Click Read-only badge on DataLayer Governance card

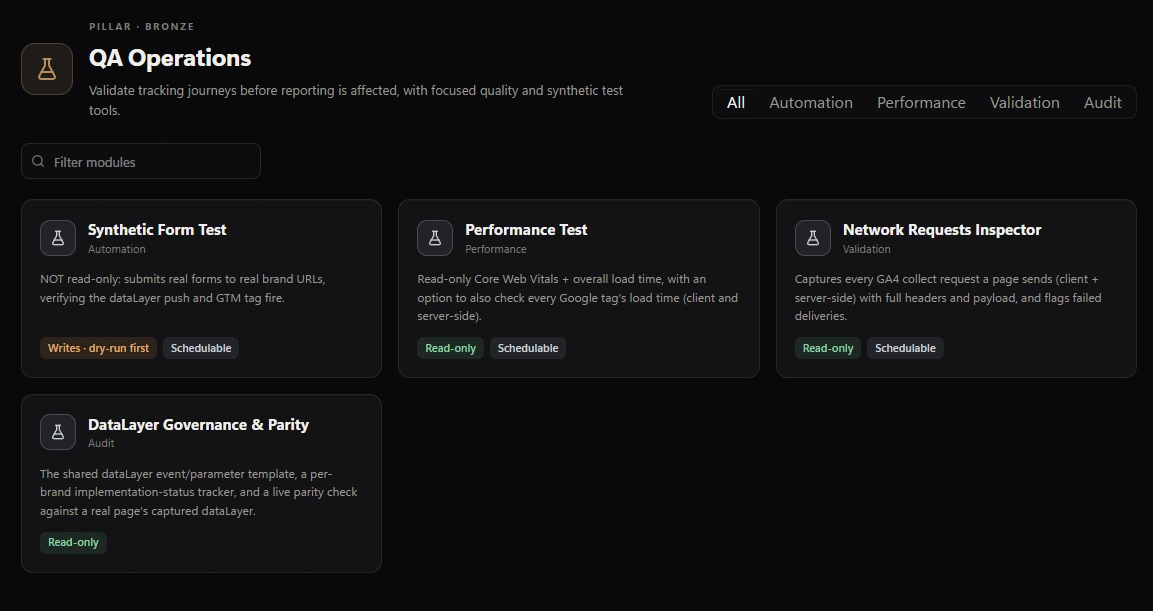(74, 543)
